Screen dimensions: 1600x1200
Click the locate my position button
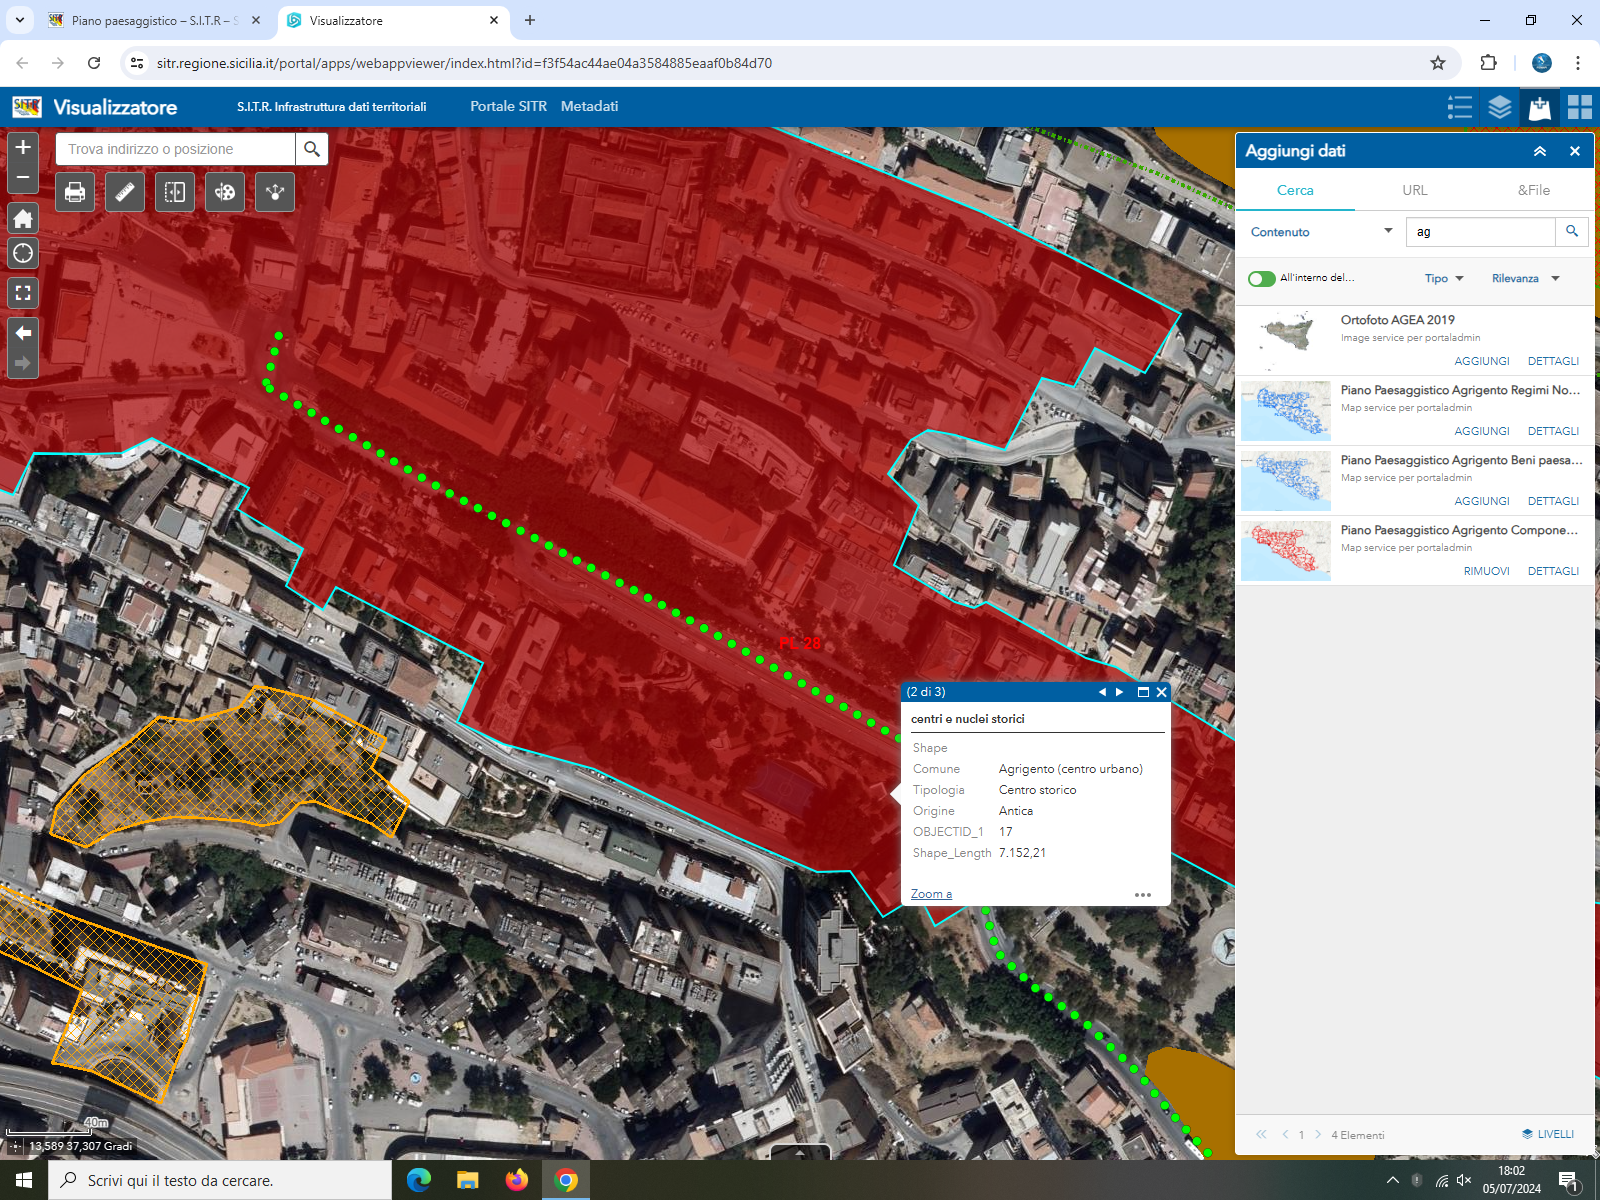[23, 253]
